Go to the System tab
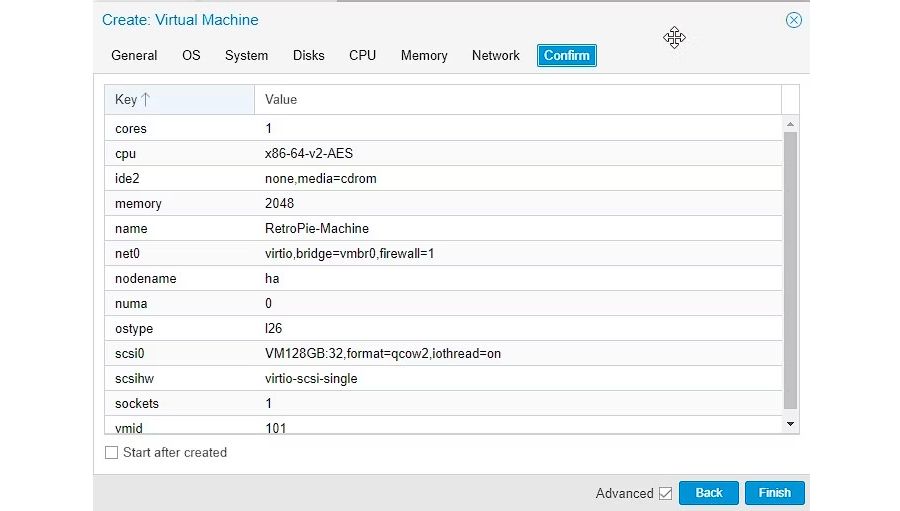The width and height of the screenshot is (900, 511). pos(246,56)
